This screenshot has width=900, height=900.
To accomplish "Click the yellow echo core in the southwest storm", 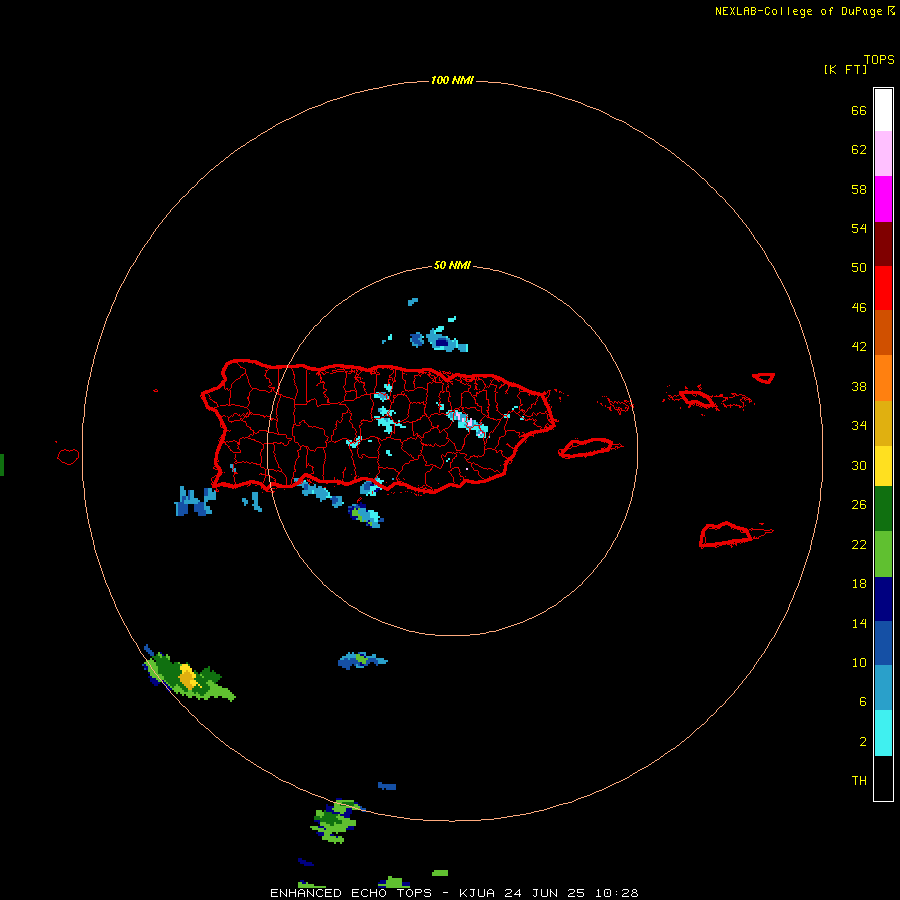I will coord(188,677).
